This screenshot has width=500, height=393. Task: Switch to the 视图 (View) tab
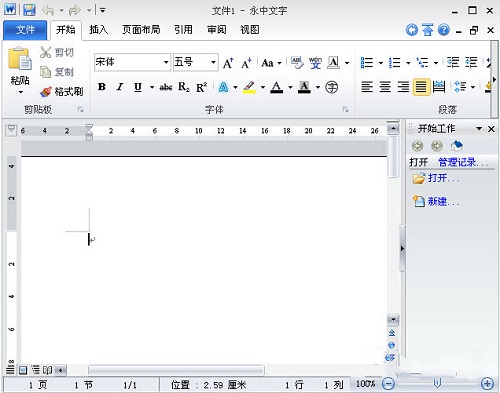(x=250, y=30)
